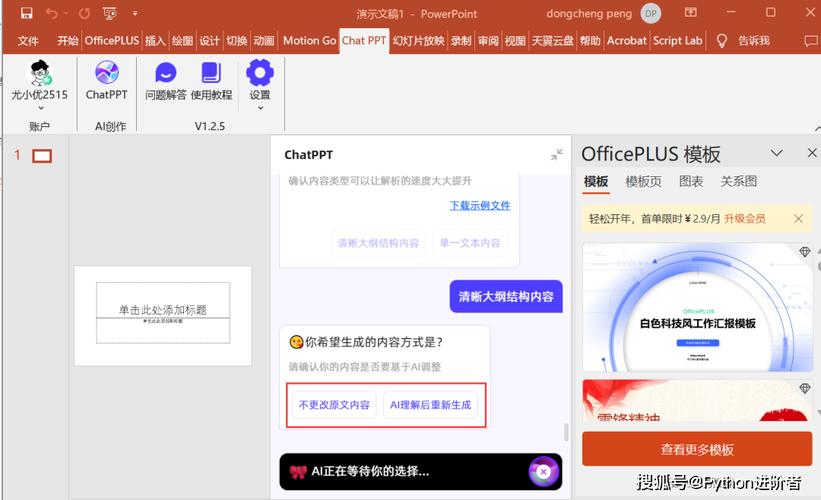
Task: Select the 视图 ribbon tab
Action: coord(515,41)
